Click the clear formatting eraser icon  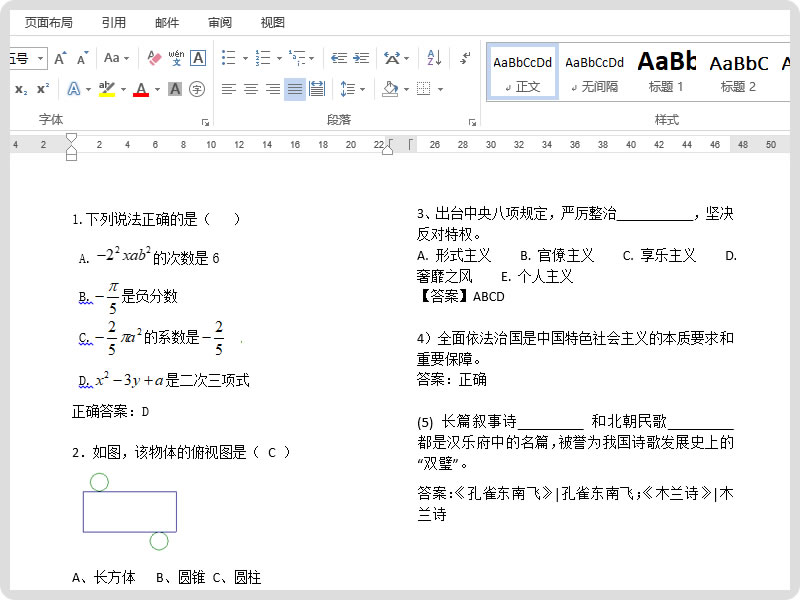(x=154, y=58)
